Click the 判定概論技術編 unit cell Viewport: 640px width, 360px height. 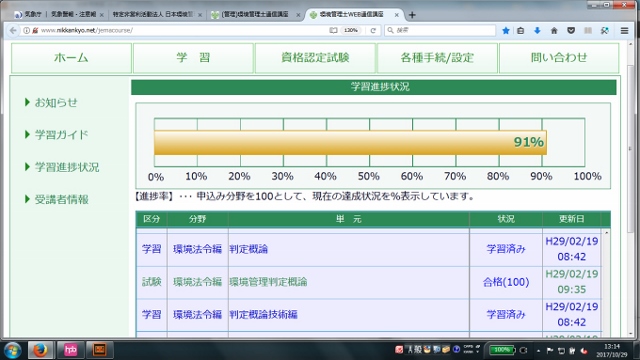point(349,315)
